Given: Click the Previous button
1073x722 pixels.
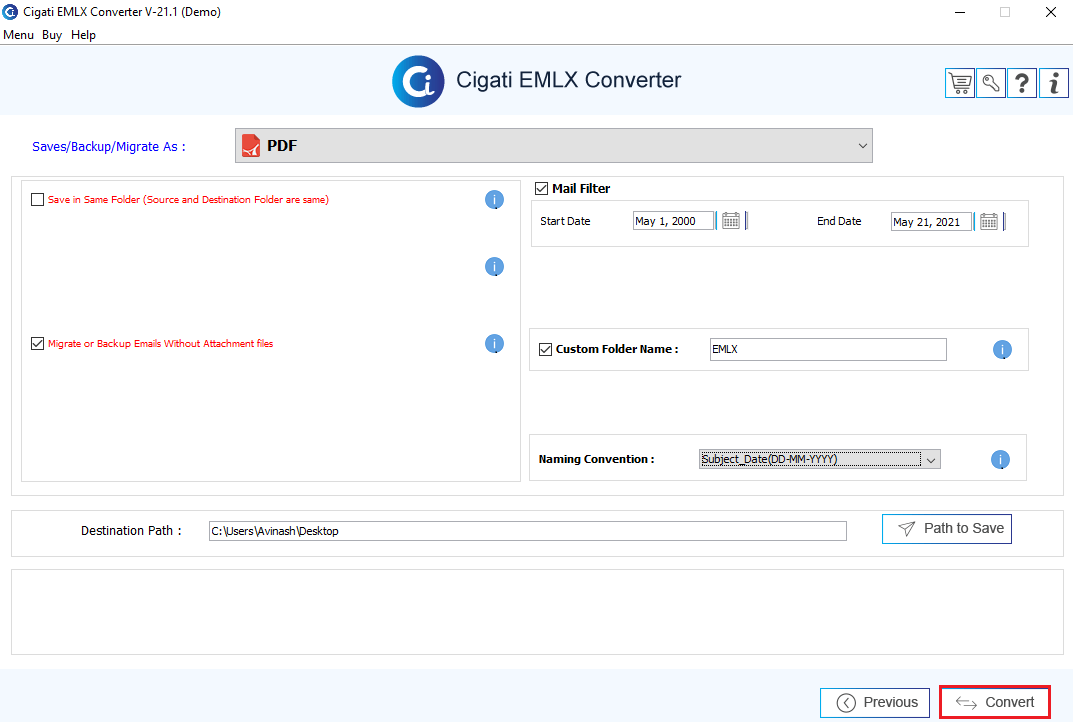Looking at the screenshot, I should (x=875, y=703).
